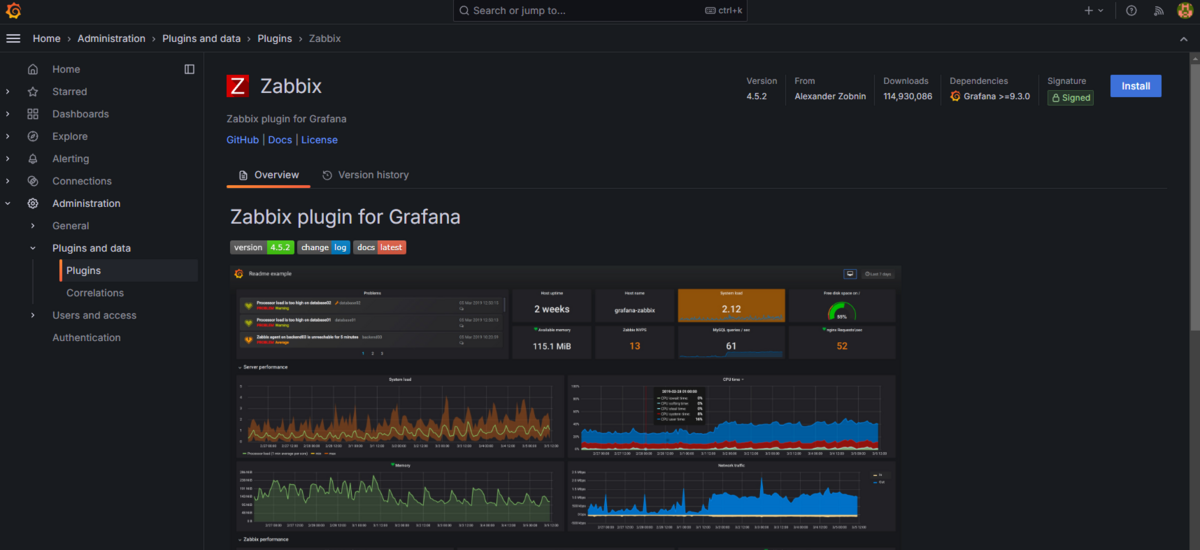This screenshot has width=1200, height=550.
Task: Open Dashboards in the sidebar
Action: coord(80,114)
